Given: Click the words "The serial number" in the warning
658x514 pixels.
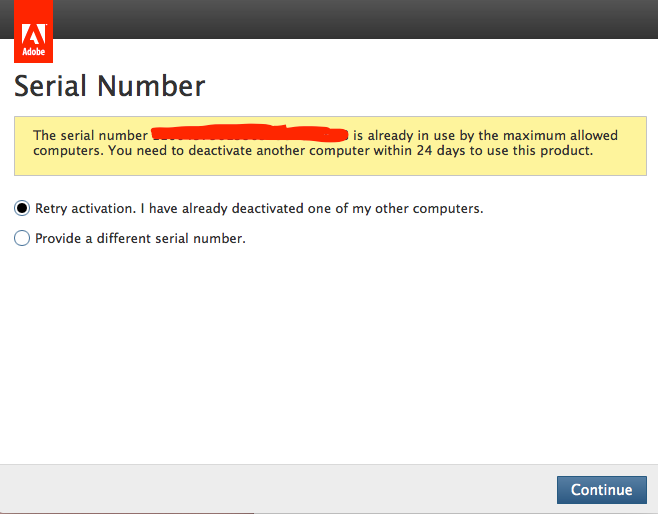Looking at the screenshot, I should click(x=90, y=135).
